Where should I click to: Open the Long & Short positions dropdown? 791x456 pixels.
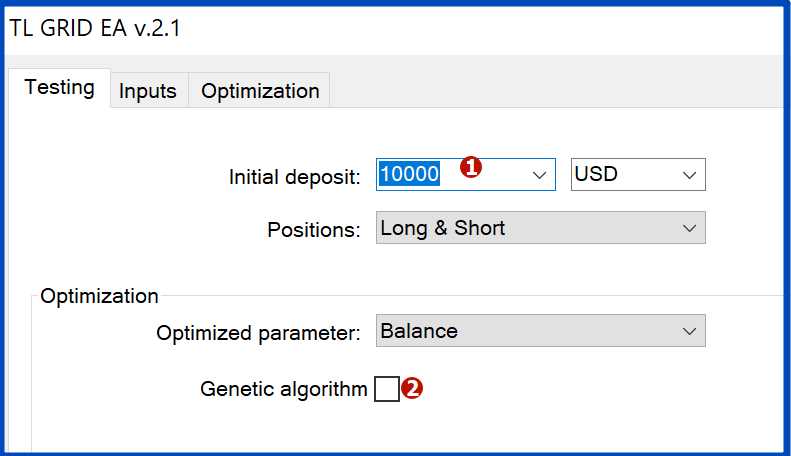[x=540, y=228]
